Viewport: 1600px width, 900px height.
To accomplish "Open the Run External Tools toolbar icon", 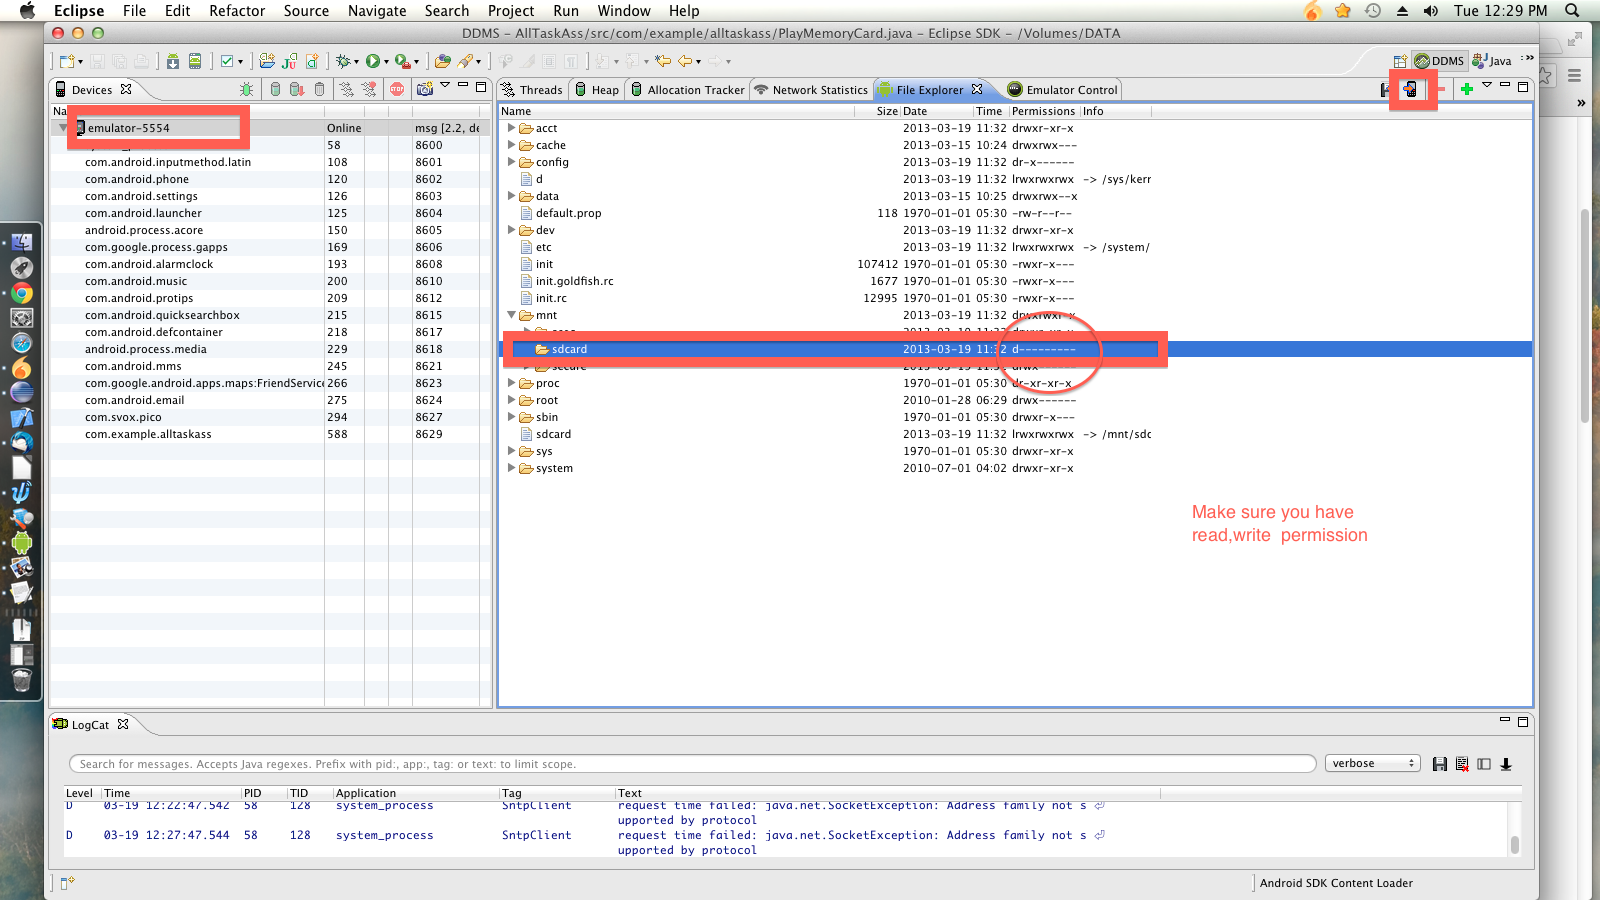I will (x=402, y=61).
